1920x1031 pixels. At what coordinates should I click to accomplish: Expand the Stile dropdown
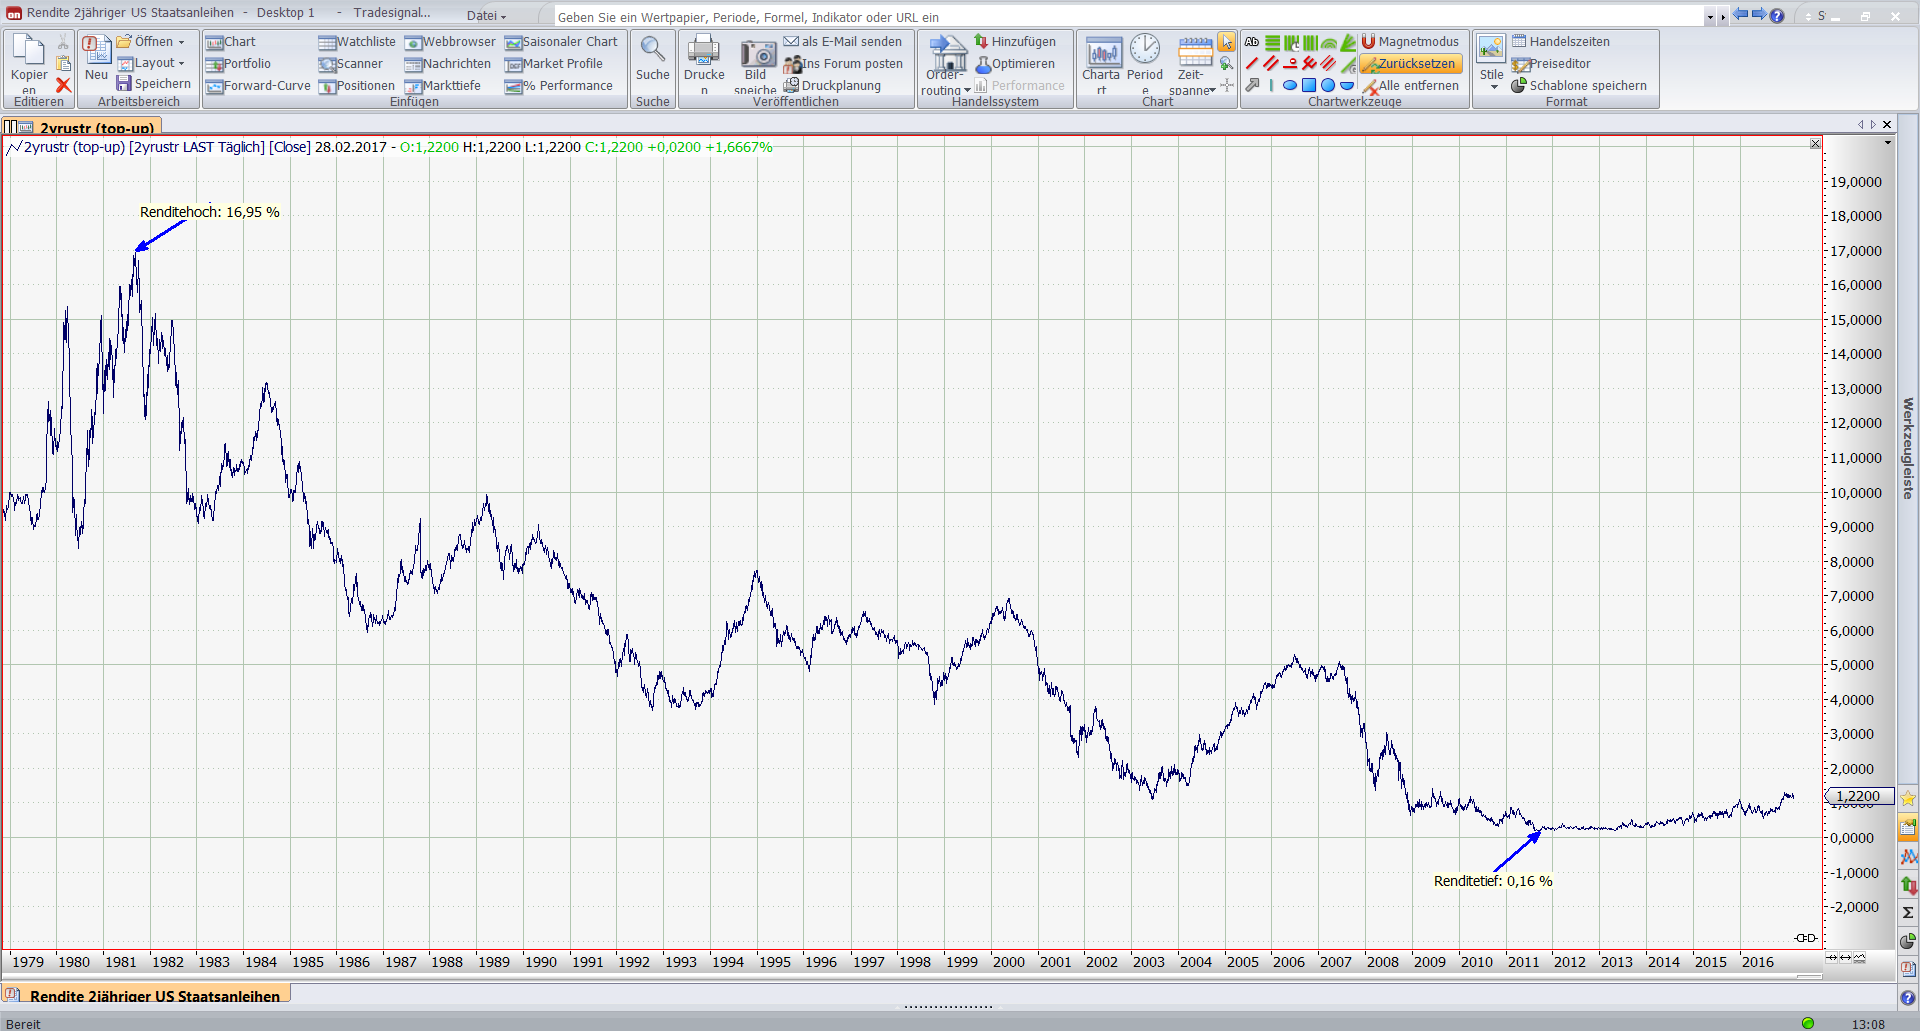point(1494,87)
